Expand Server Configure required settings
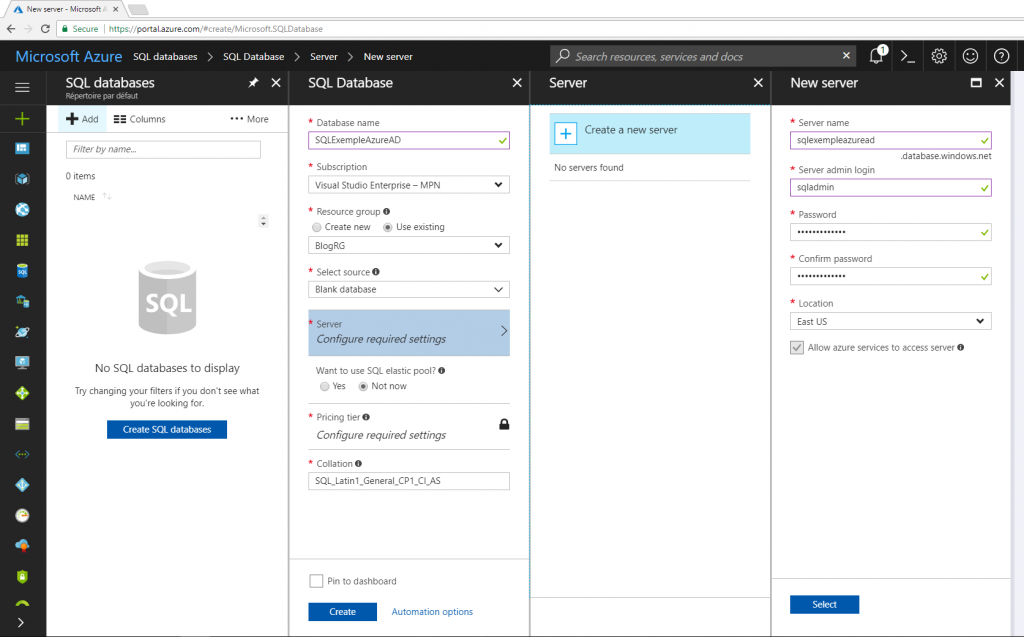Screen dimensions: 1024x637 point(409,333)
